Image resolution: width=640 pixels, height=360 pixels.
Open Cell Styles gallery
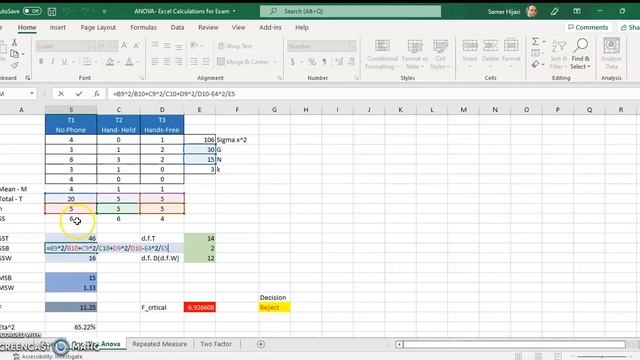click(440, 54)
